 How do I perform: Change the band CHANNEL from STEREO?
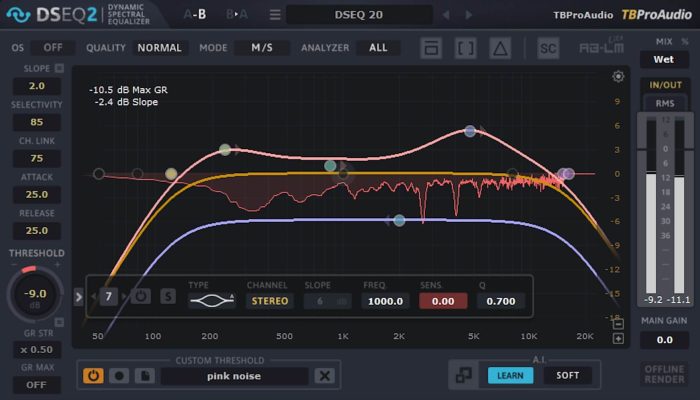270,301
